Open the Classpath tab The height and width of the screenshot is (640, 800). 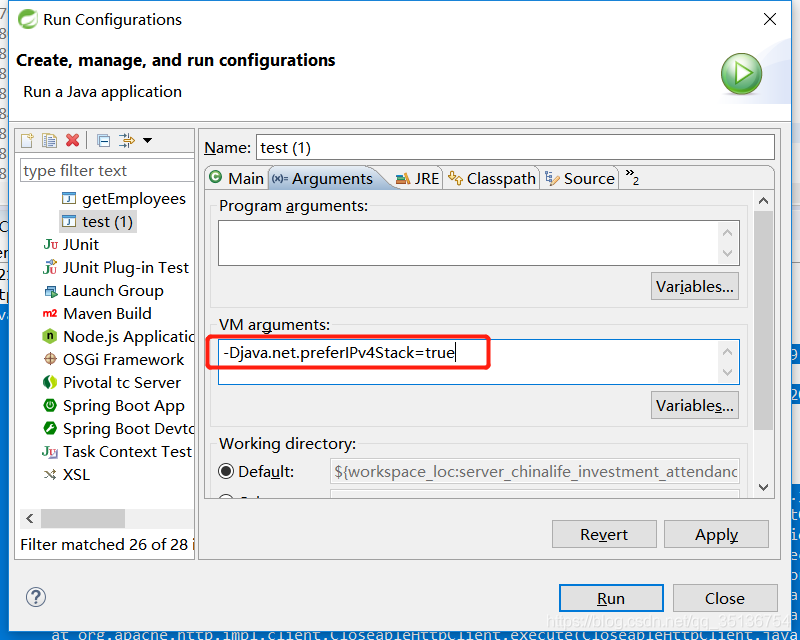[491, 178]
